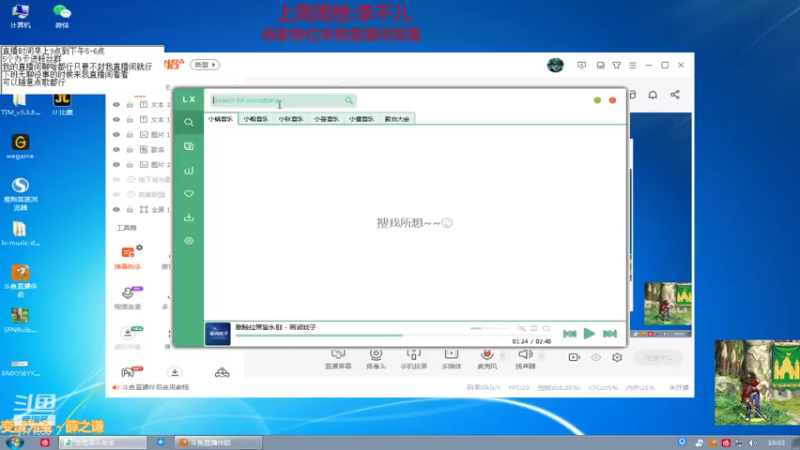Click the eye preview icon beside settings
Screen dimensions: 800x450
596,358
